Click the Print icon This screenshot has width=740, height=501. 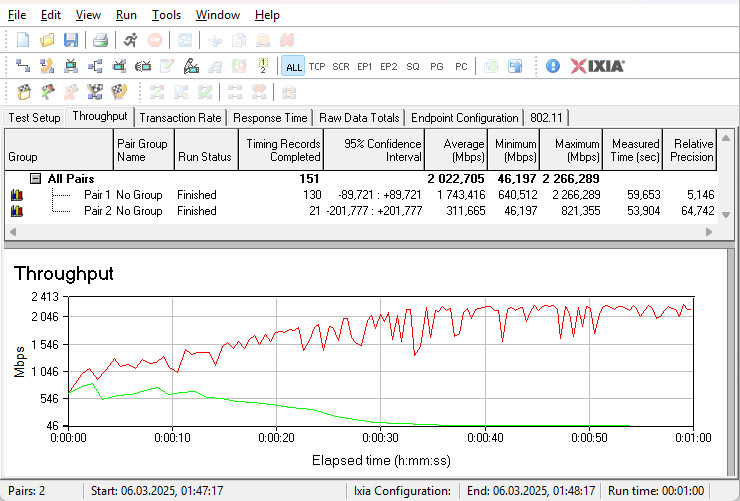pos(100,40)
